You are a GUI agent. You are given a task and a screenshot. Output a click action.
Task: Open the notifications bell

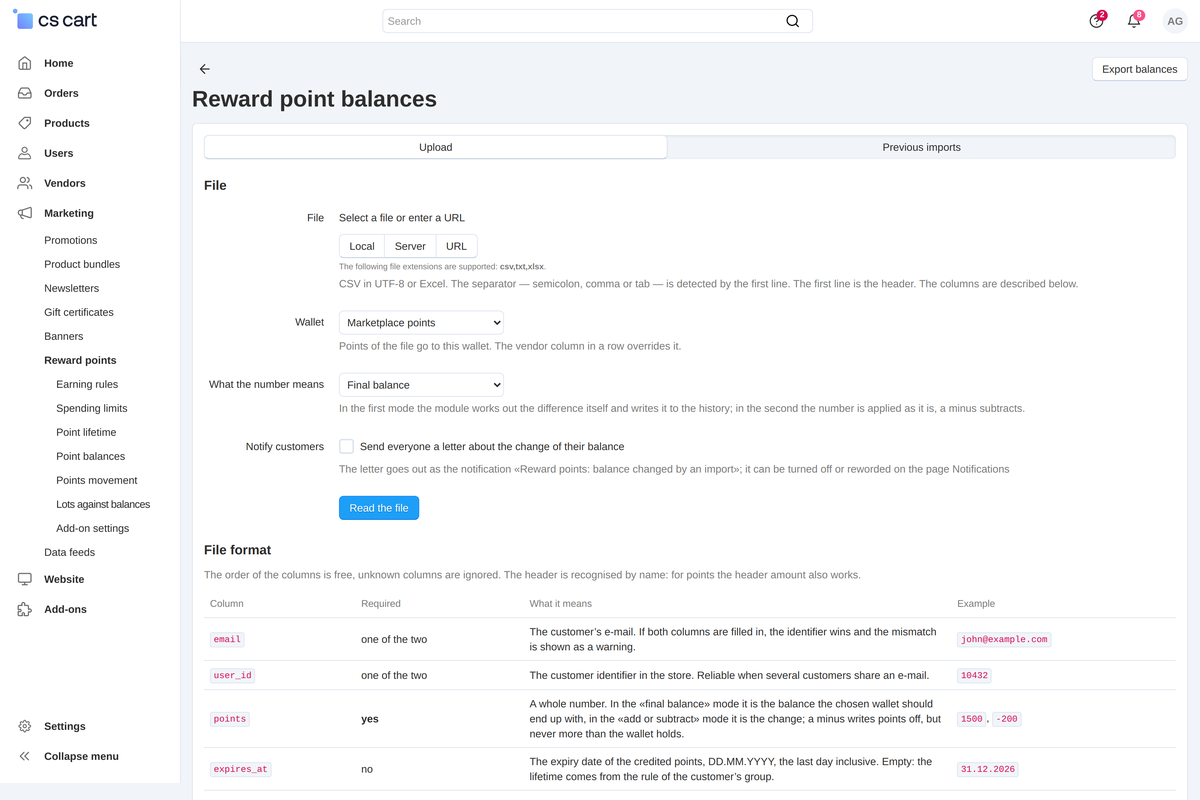1134,20
